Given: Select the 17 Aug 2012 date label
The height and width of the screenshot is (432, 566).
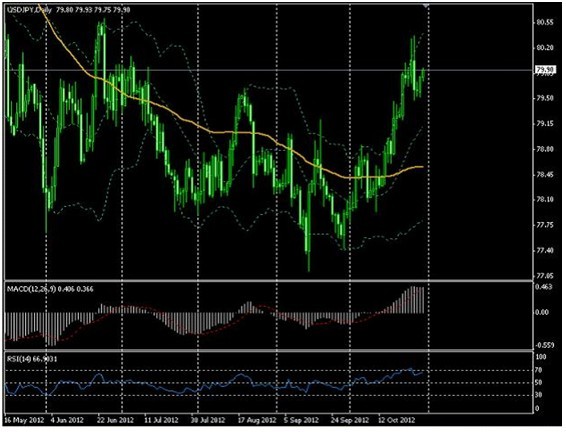Looking at the screenshot, I should (x=257, y=420).
